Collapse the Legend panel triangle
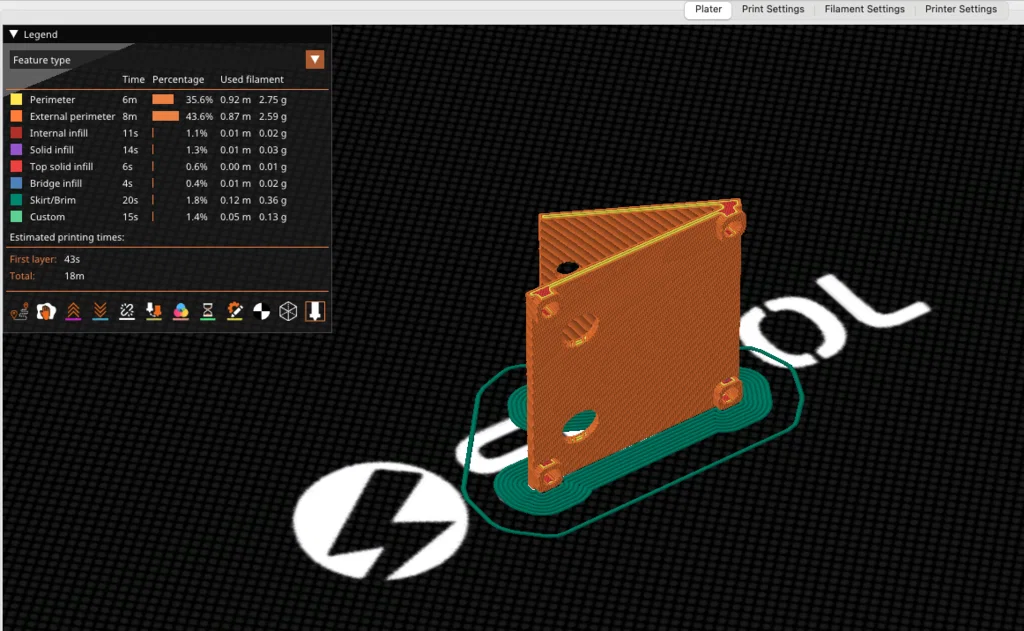The width and height of the screenshot is (1024, 631). coord(14,34)
